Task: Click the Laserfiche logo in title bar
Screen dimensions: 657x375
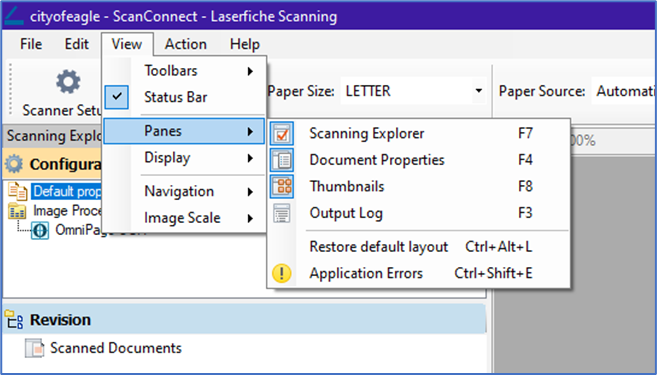Action: click(14, 16)
